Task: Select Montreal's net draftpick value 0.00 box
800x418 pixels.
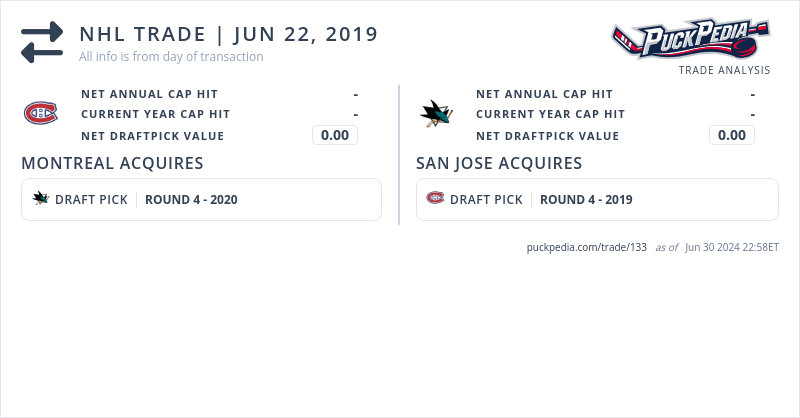Action: tap(335, 135)
